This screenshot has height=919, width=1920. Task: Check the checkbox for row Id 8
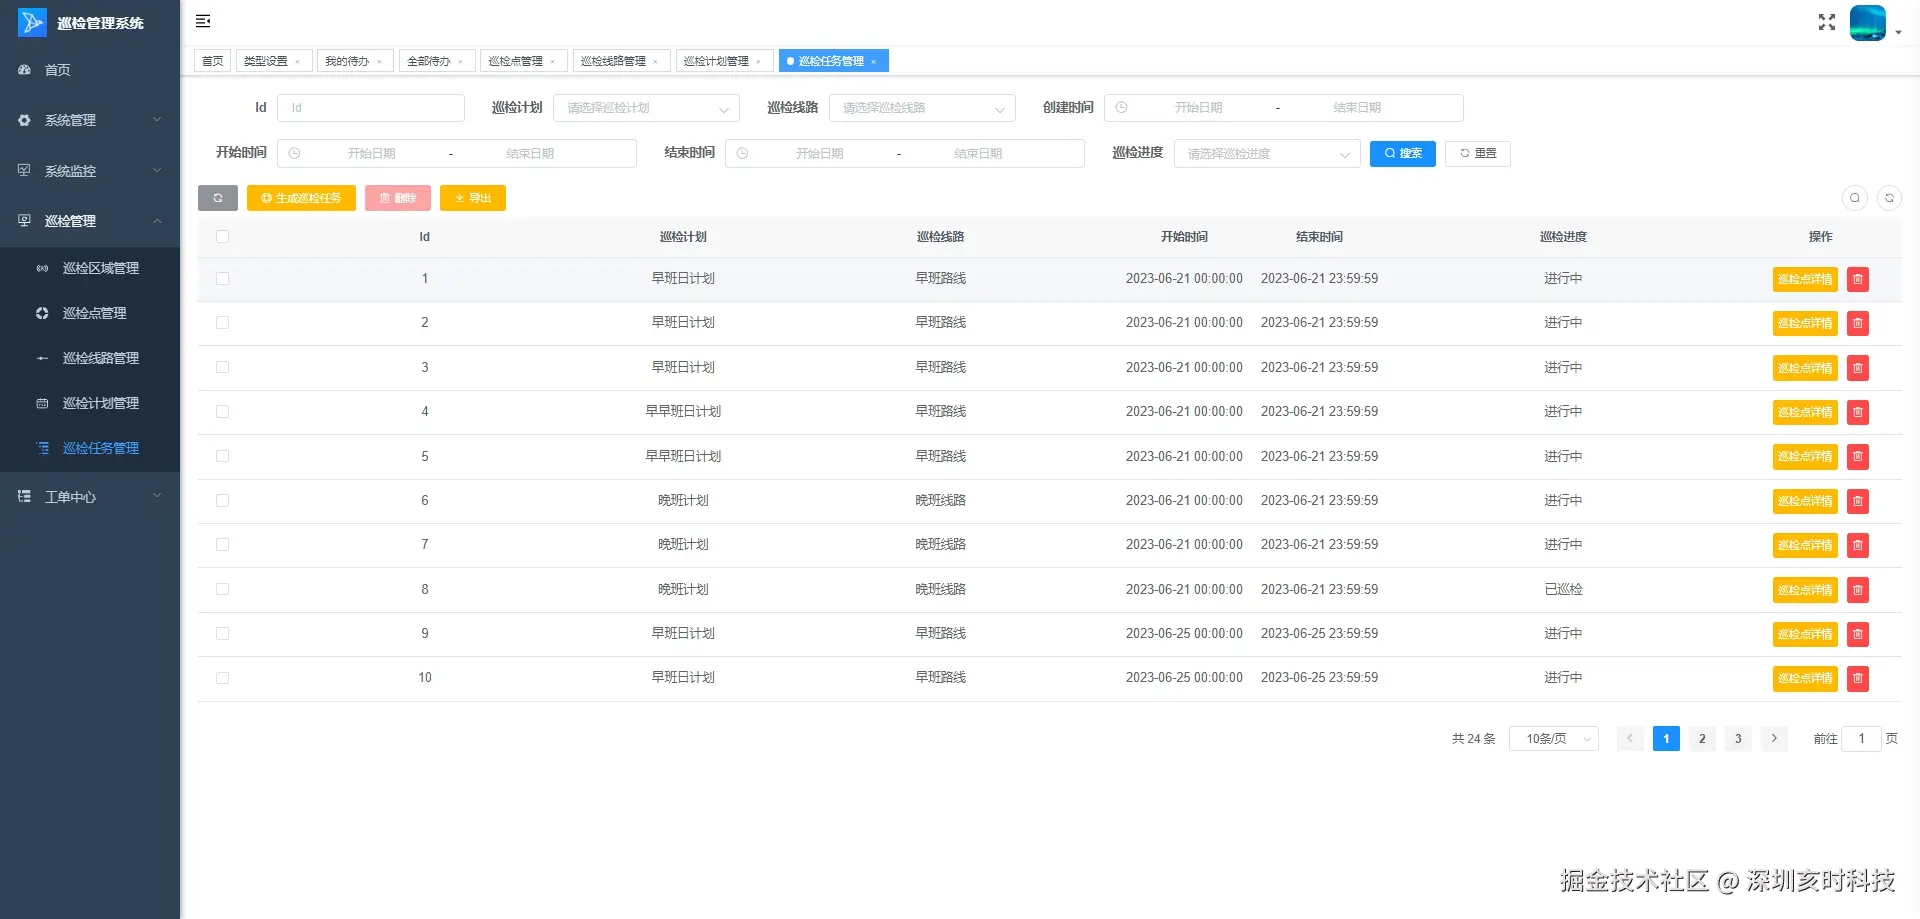222,590
